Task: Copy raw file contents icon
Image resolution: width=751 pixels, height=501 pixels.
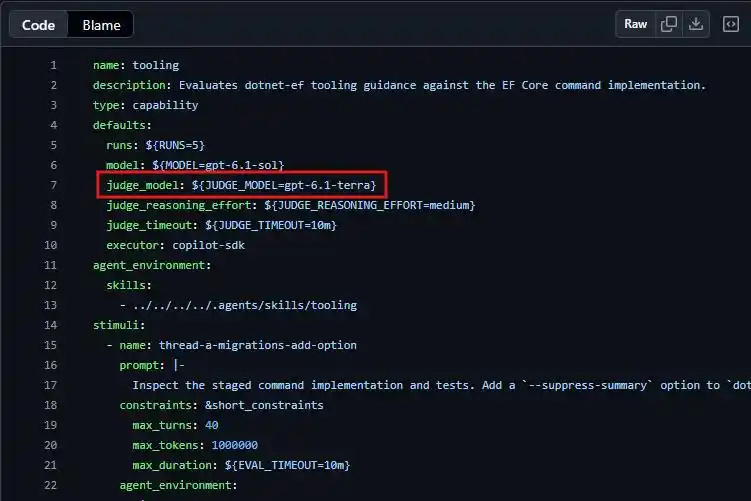Action: 669,24
